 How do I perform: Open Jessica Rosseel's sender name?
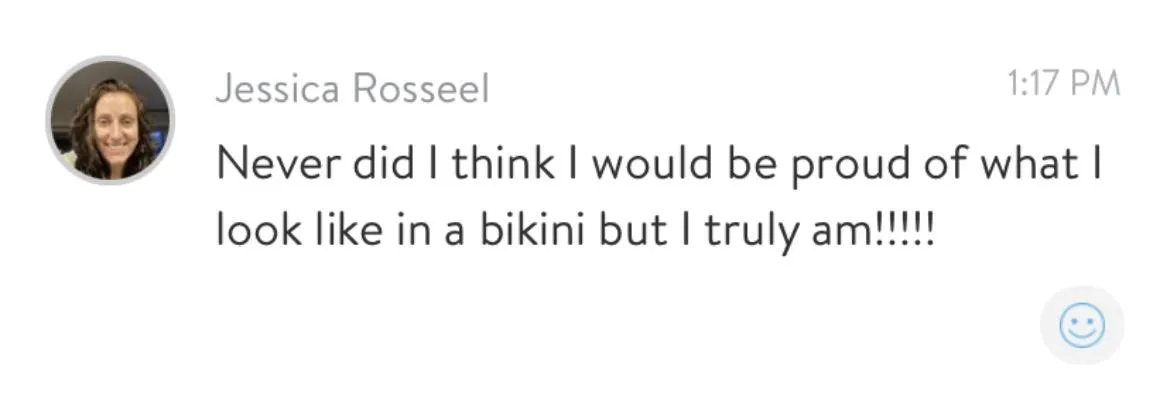point(352,90)
